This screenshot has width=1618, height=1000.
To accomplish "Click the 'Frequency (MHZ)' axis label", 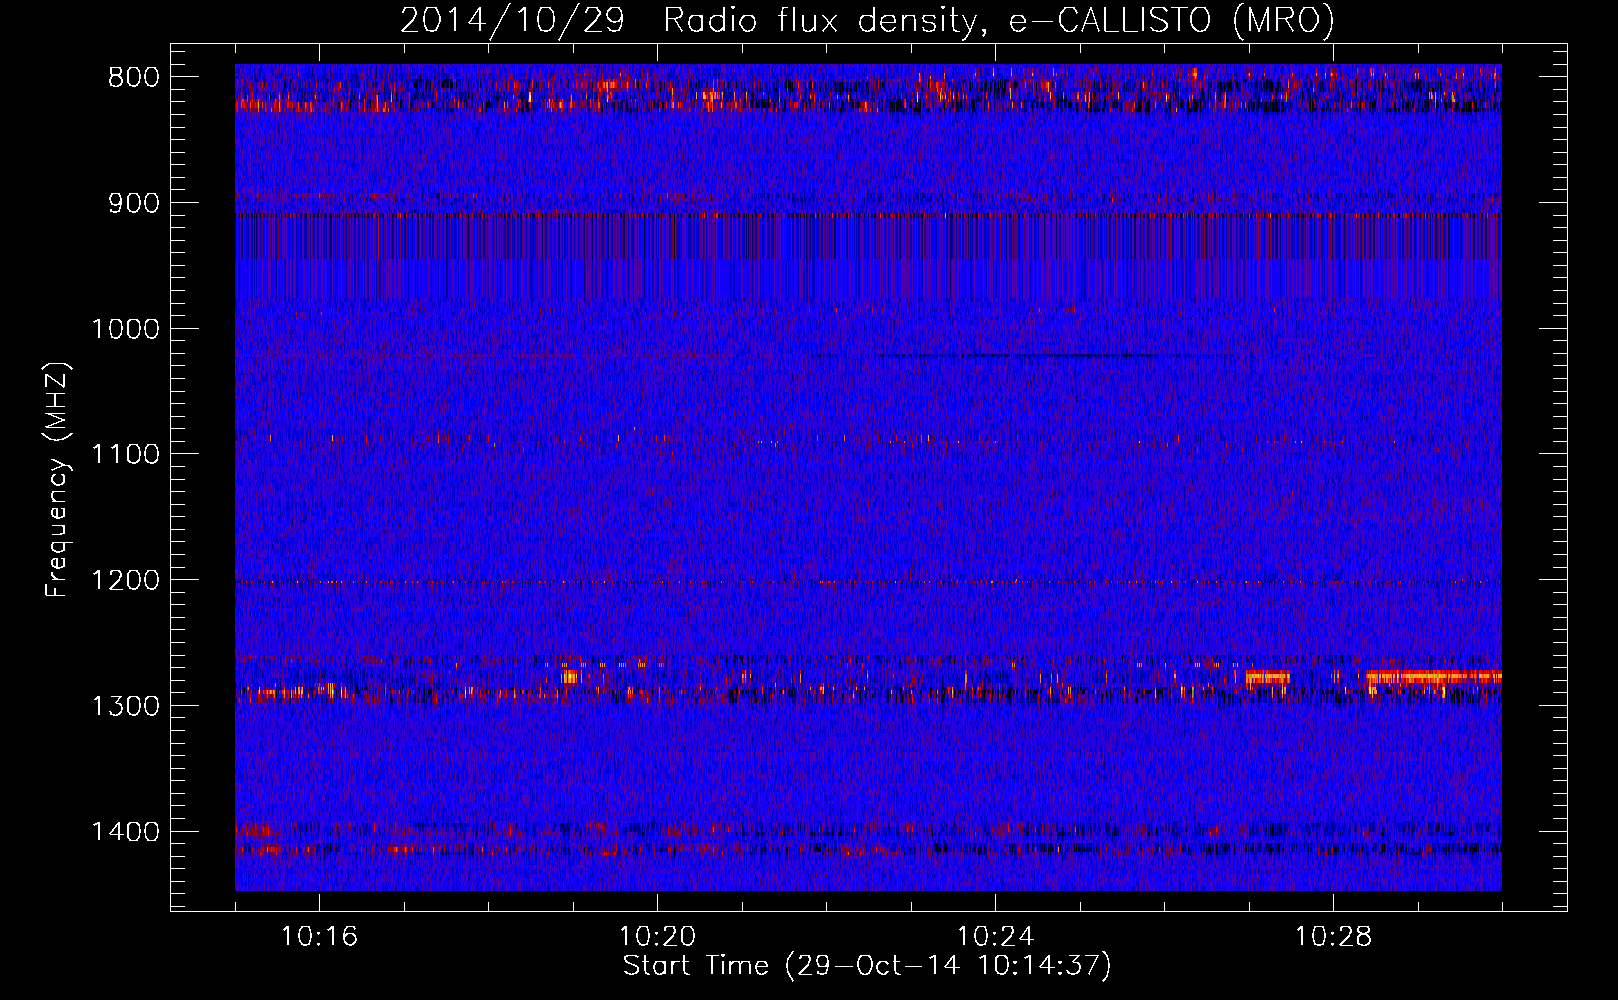I will coord(58,481).
